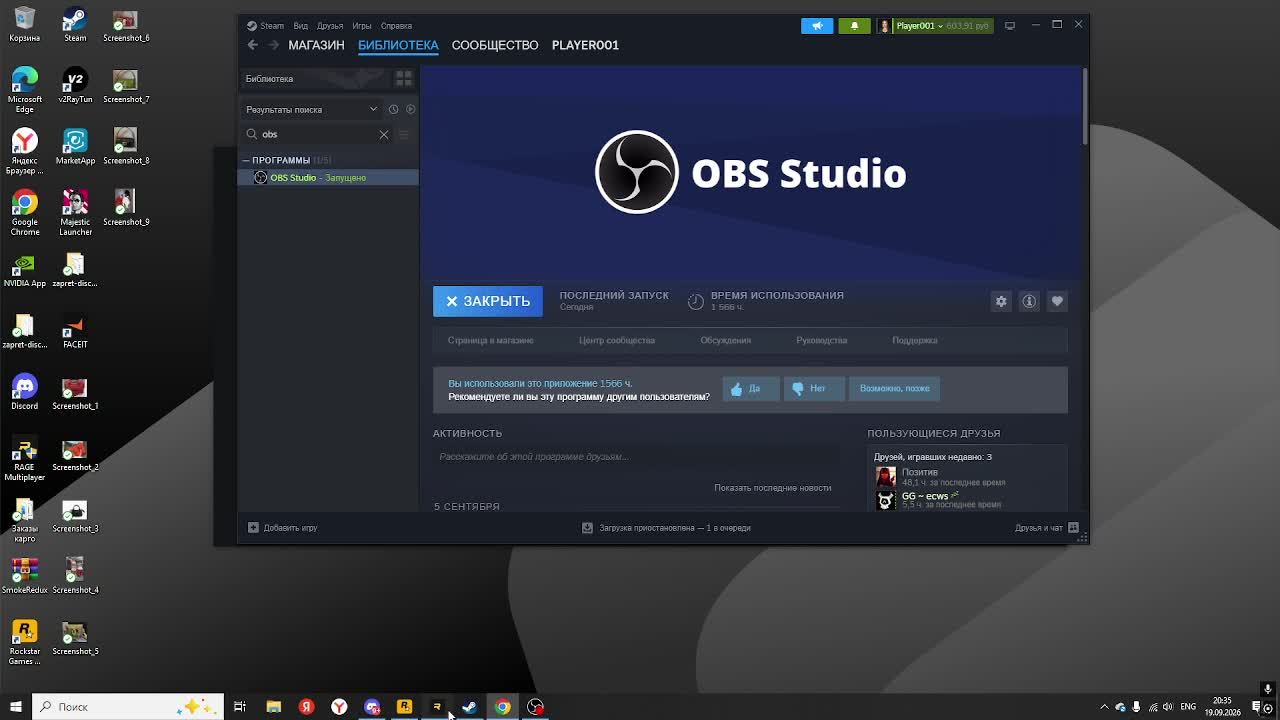Select the БИБЛИОТЕКА tab

coord(398,45)
